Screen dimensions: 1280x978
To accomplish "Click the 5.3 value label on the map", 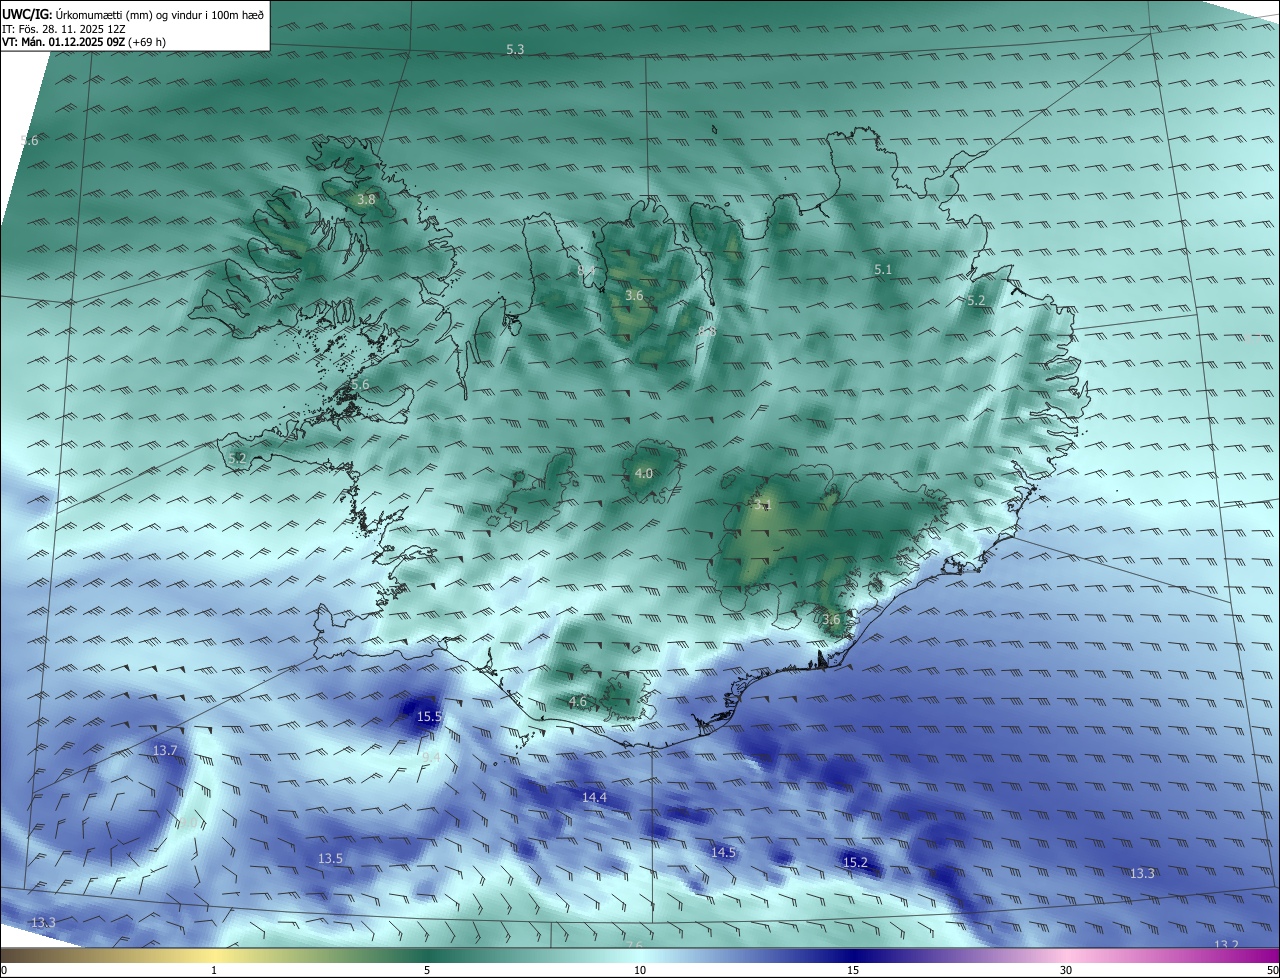I will click(x=515, y=49).
